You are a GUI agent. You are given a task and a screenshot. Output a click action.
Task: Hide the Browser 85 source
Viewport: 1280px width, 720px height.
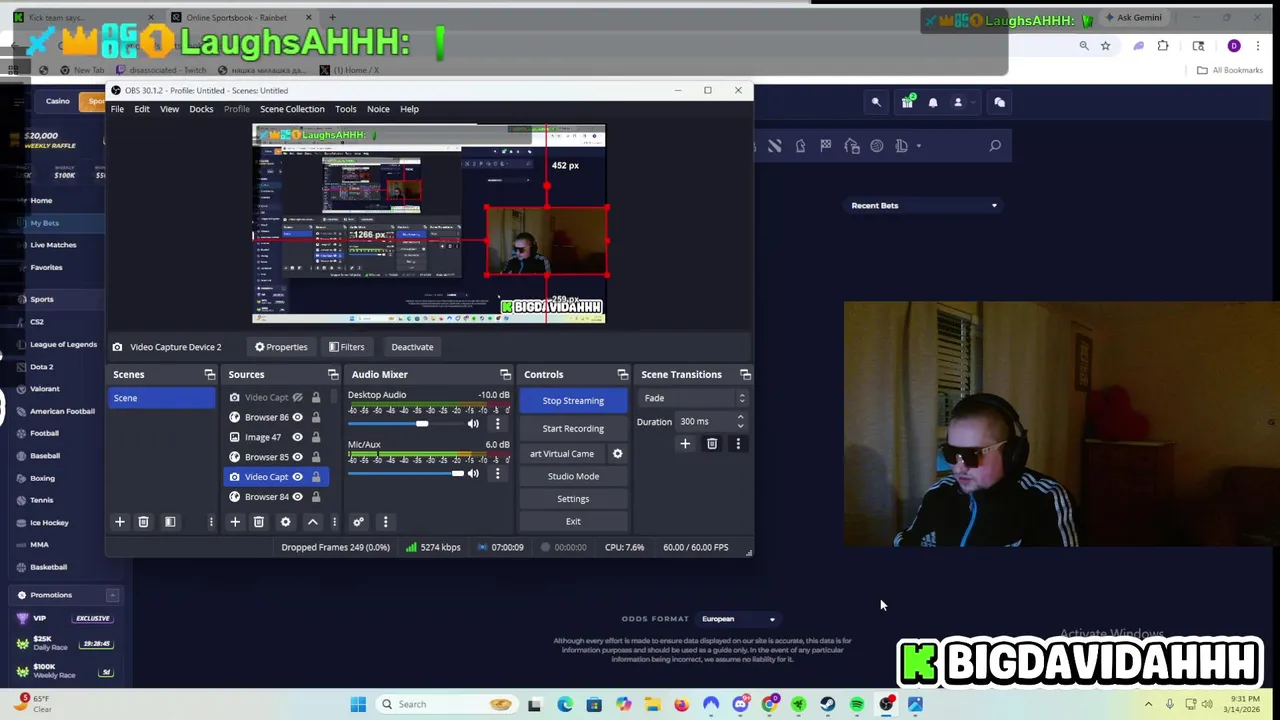coord(297,457)
